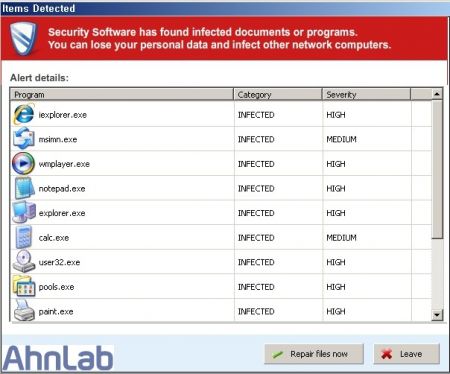Click the scrollbar up arrow
Viewport: 450px width, 374px height.
437,94
